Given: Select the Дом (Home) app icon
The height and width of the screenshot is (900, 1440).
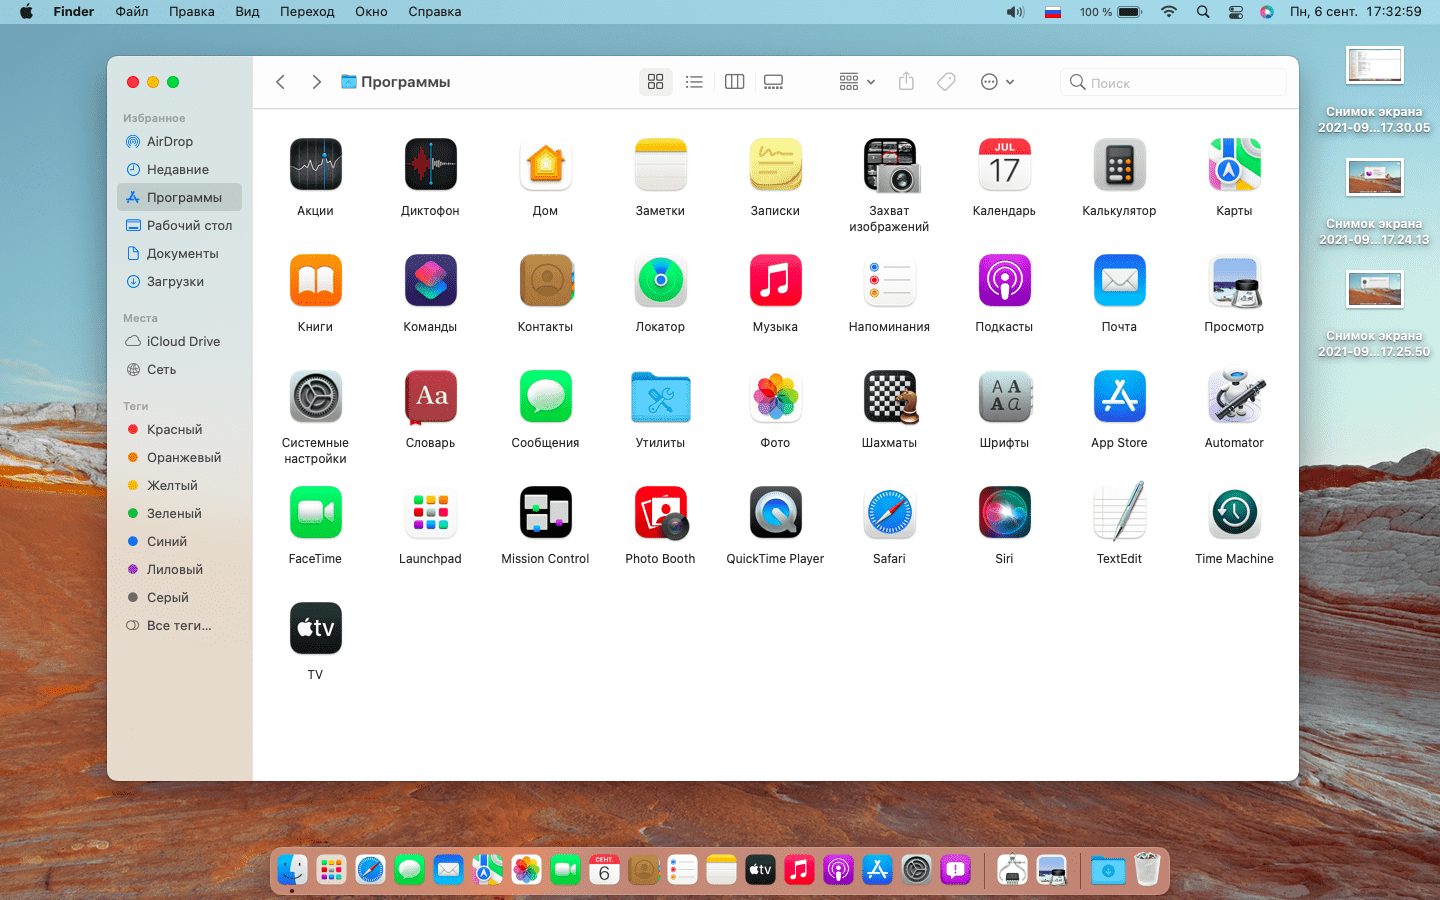Looking at the screenshot, I should [x=545, y=164].
